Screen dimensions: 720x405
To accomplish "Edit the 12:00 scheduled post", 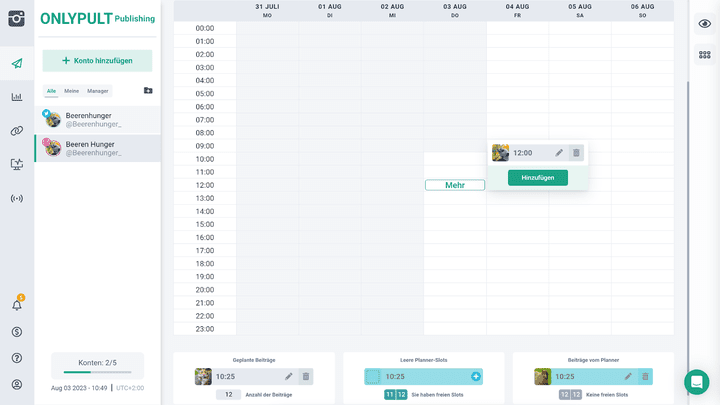I will (559, 153).
